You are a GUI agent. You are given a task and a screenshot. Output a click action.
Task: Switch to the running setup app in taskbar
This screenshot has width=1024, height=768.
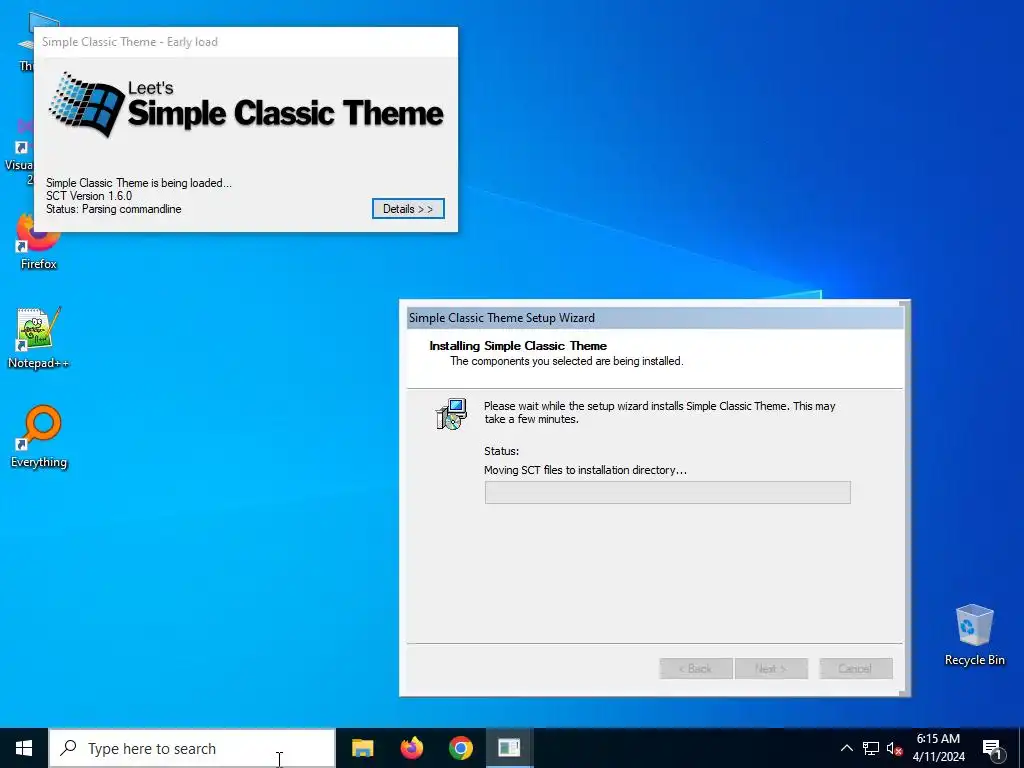tap(509, 748)
